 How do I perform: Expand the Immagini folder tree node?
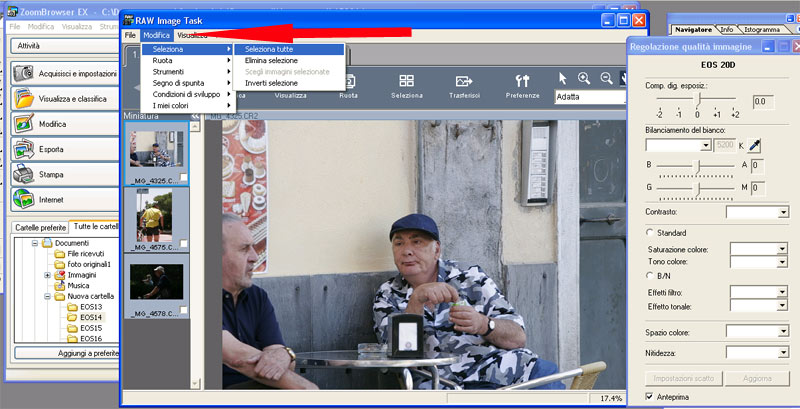point(47,275)
